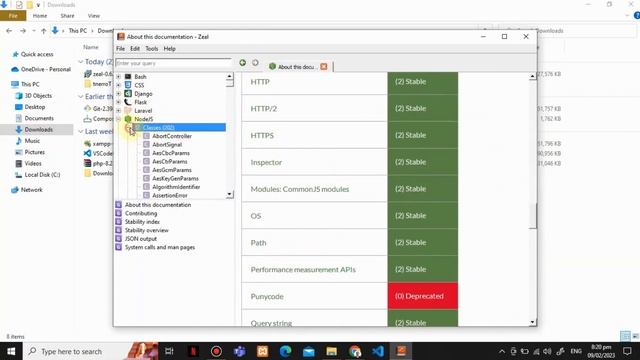Select Music folder in File Explorer sidebar

coord(32,141)
